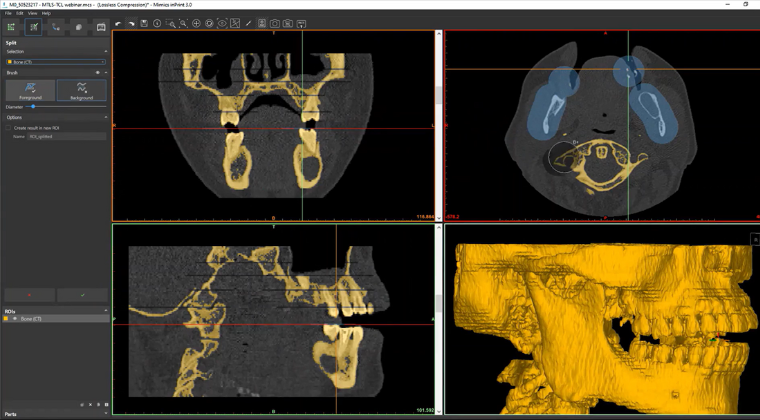Save the project with the floppy disk icon

click(x=144, y=23)
